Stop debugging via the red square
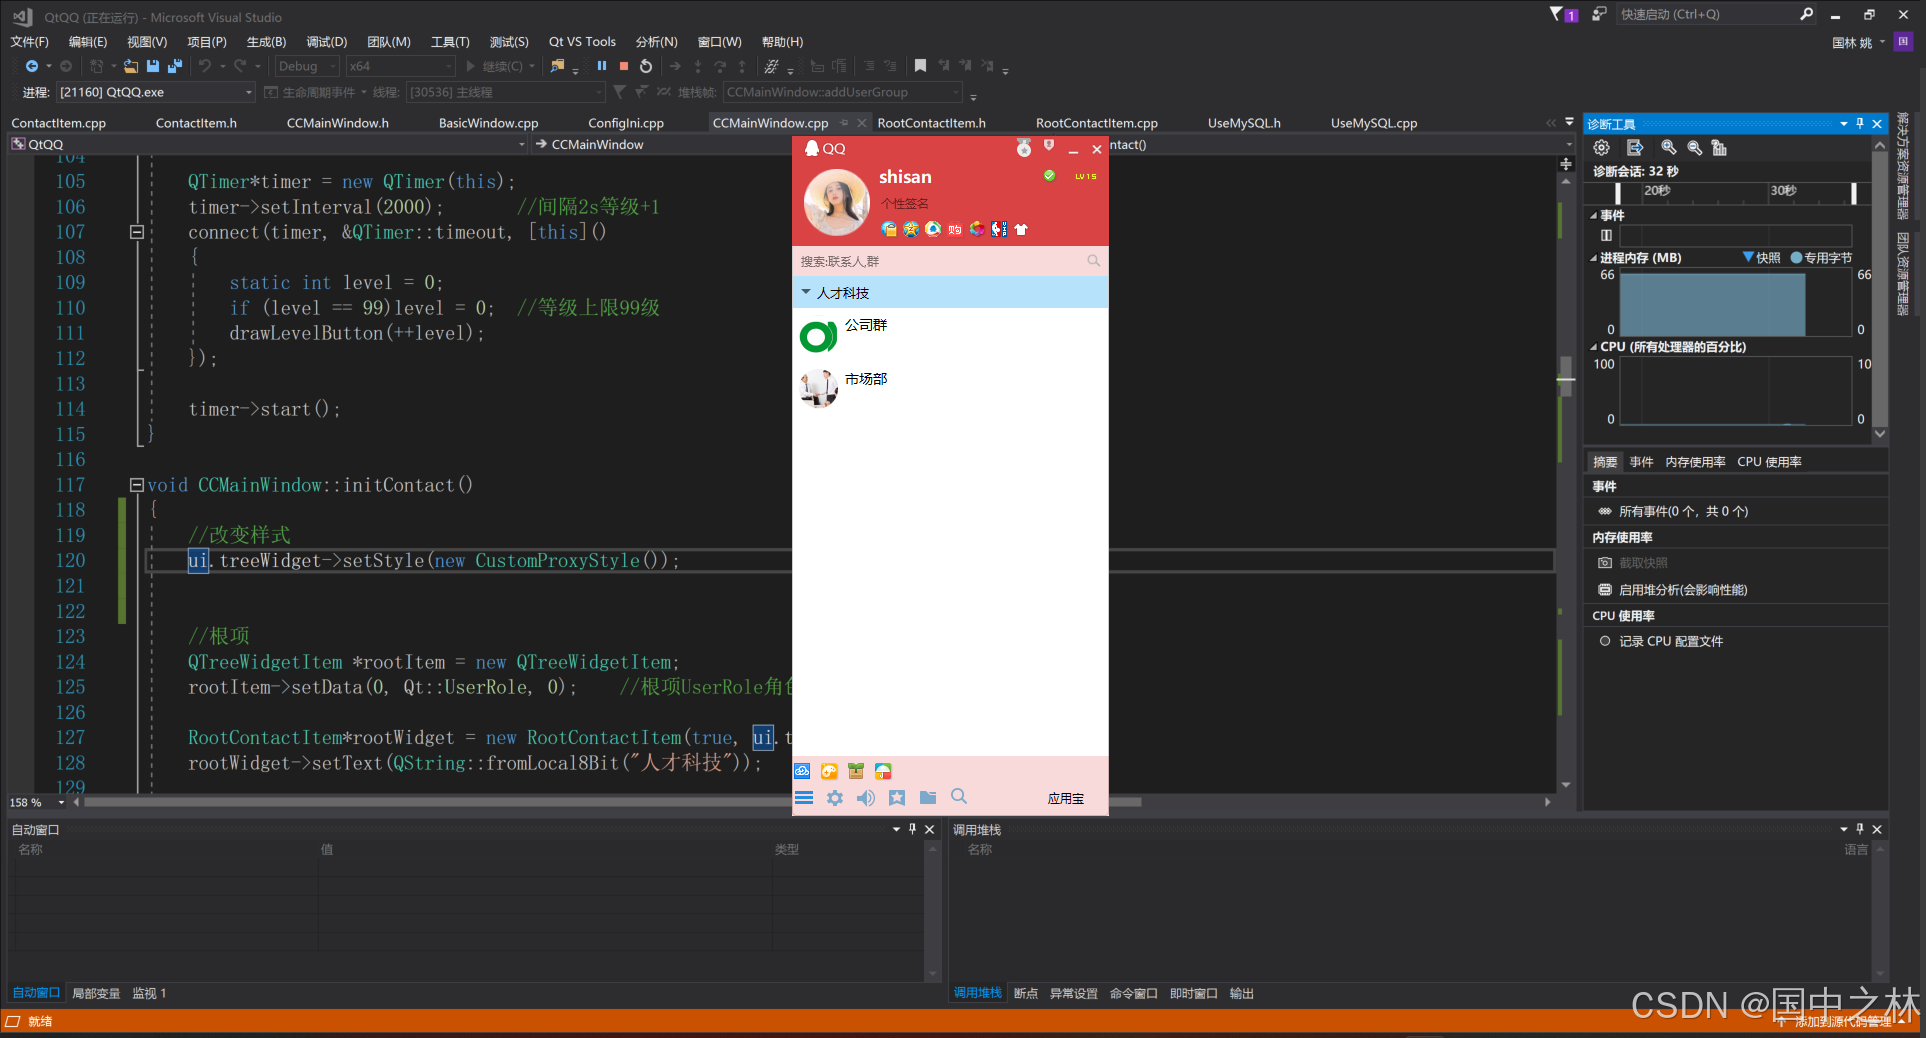Screen dimensions: 1926x1038 (x=624, y=66)
